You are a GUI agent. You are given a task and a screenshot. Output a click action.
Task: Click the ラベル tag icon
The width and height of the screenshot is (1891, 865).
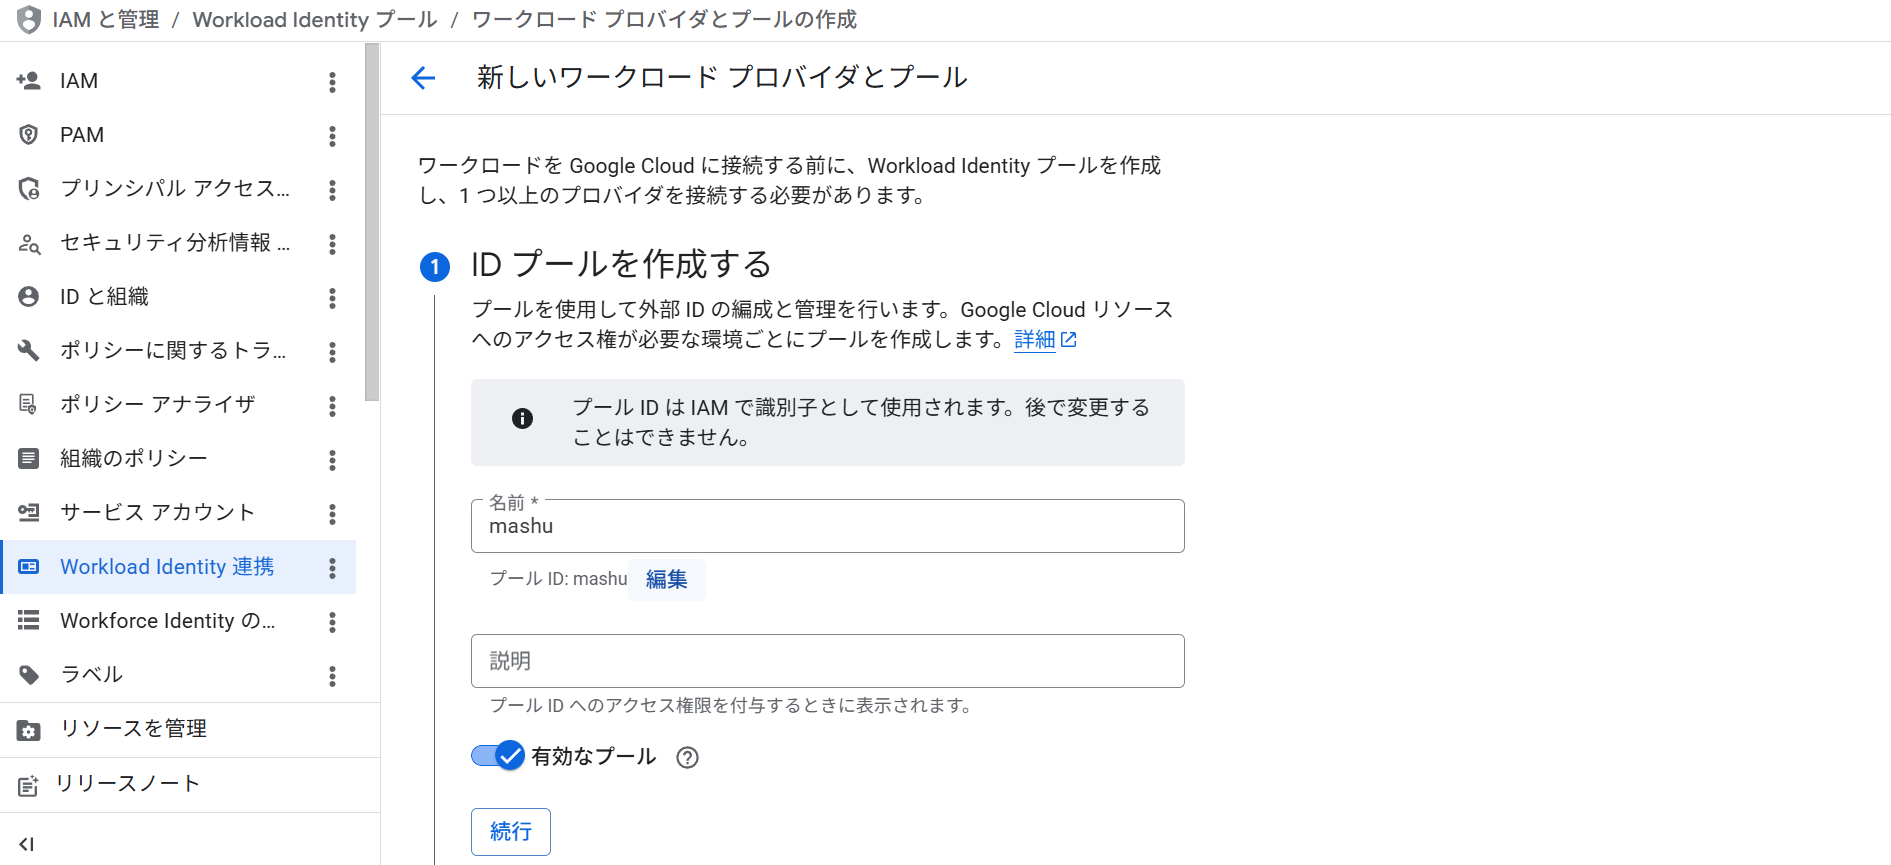[x=29, y=675]
